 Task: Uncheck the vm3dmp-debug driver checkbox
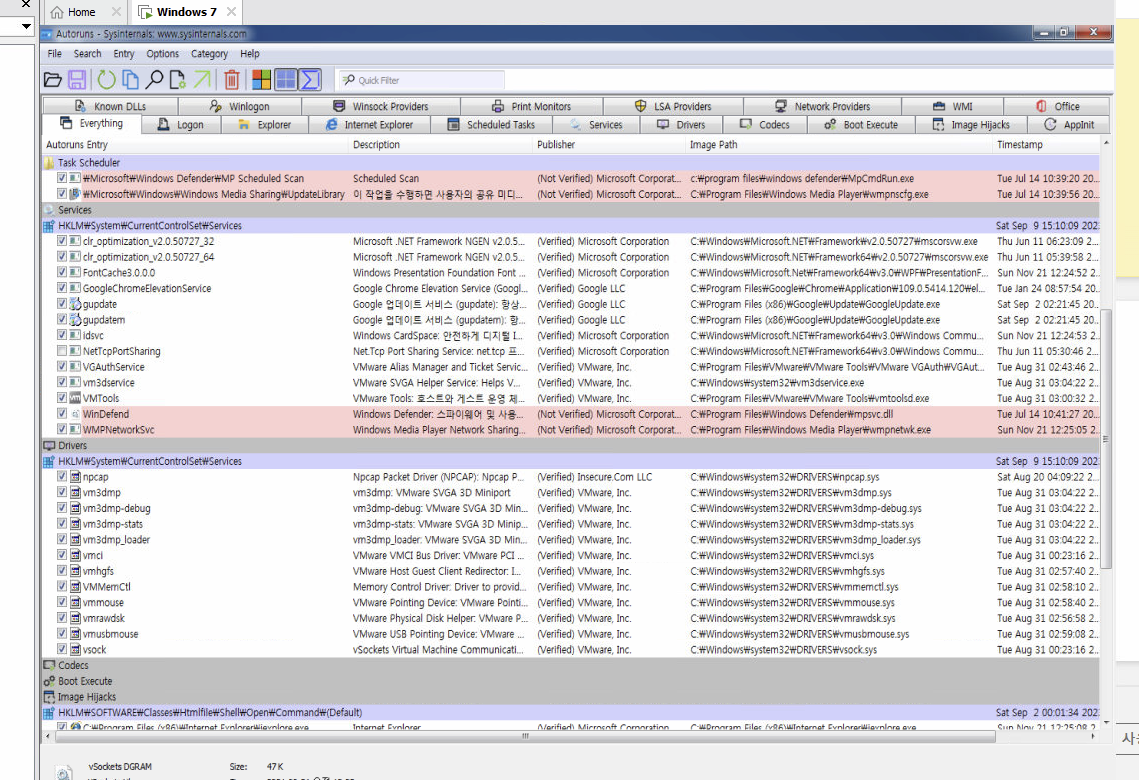click(x=62, y=508)
